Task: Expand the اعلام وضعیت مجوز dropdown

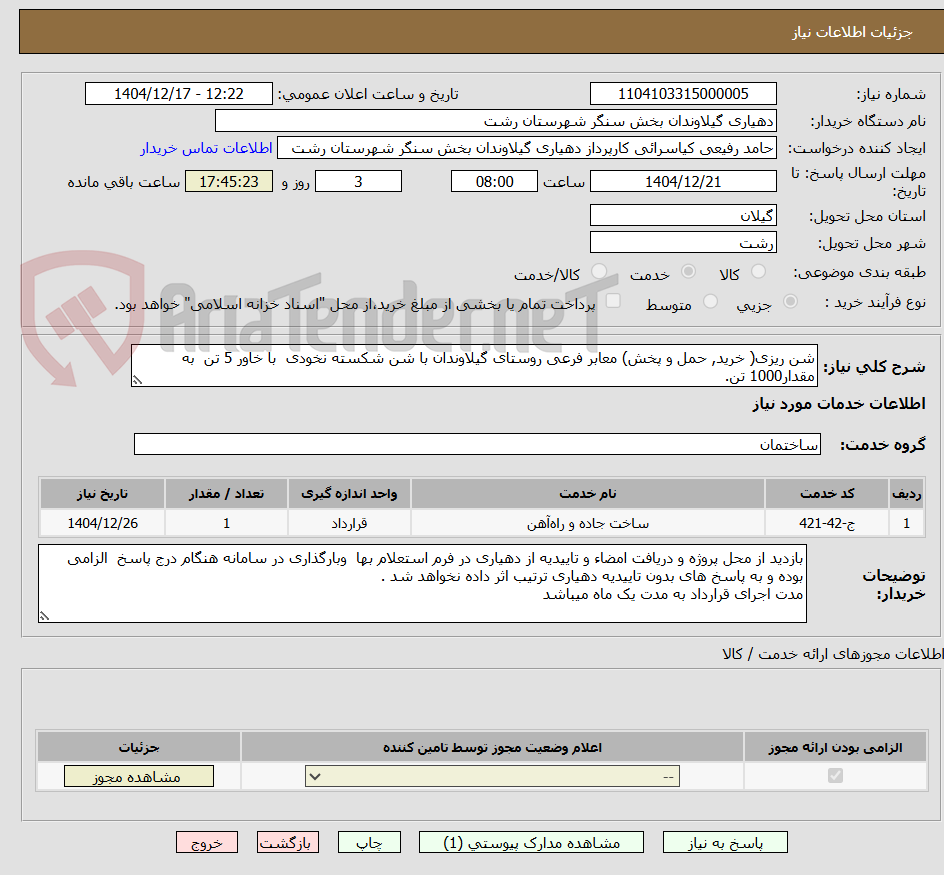Action: (x=492, y=776)
